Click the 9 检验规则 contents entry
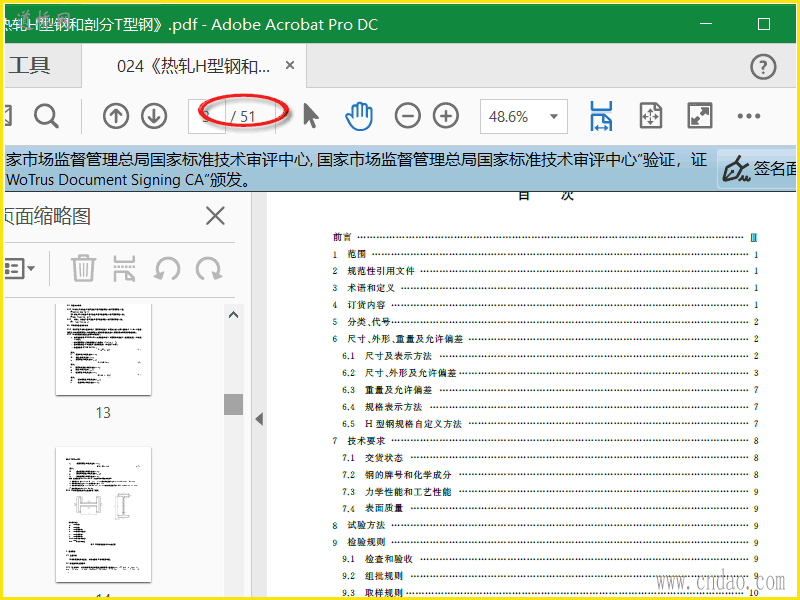800x600 pixels. coord(545,542)
